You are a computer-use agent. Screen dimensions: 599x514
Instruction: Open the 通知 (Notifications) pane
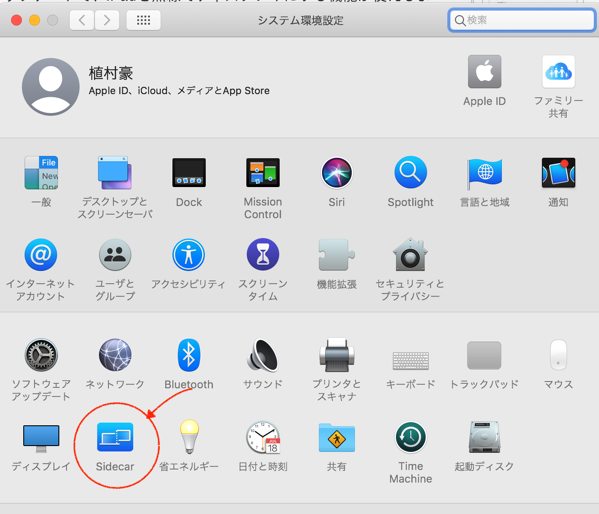pyautogui.click(x=558, y=173)
